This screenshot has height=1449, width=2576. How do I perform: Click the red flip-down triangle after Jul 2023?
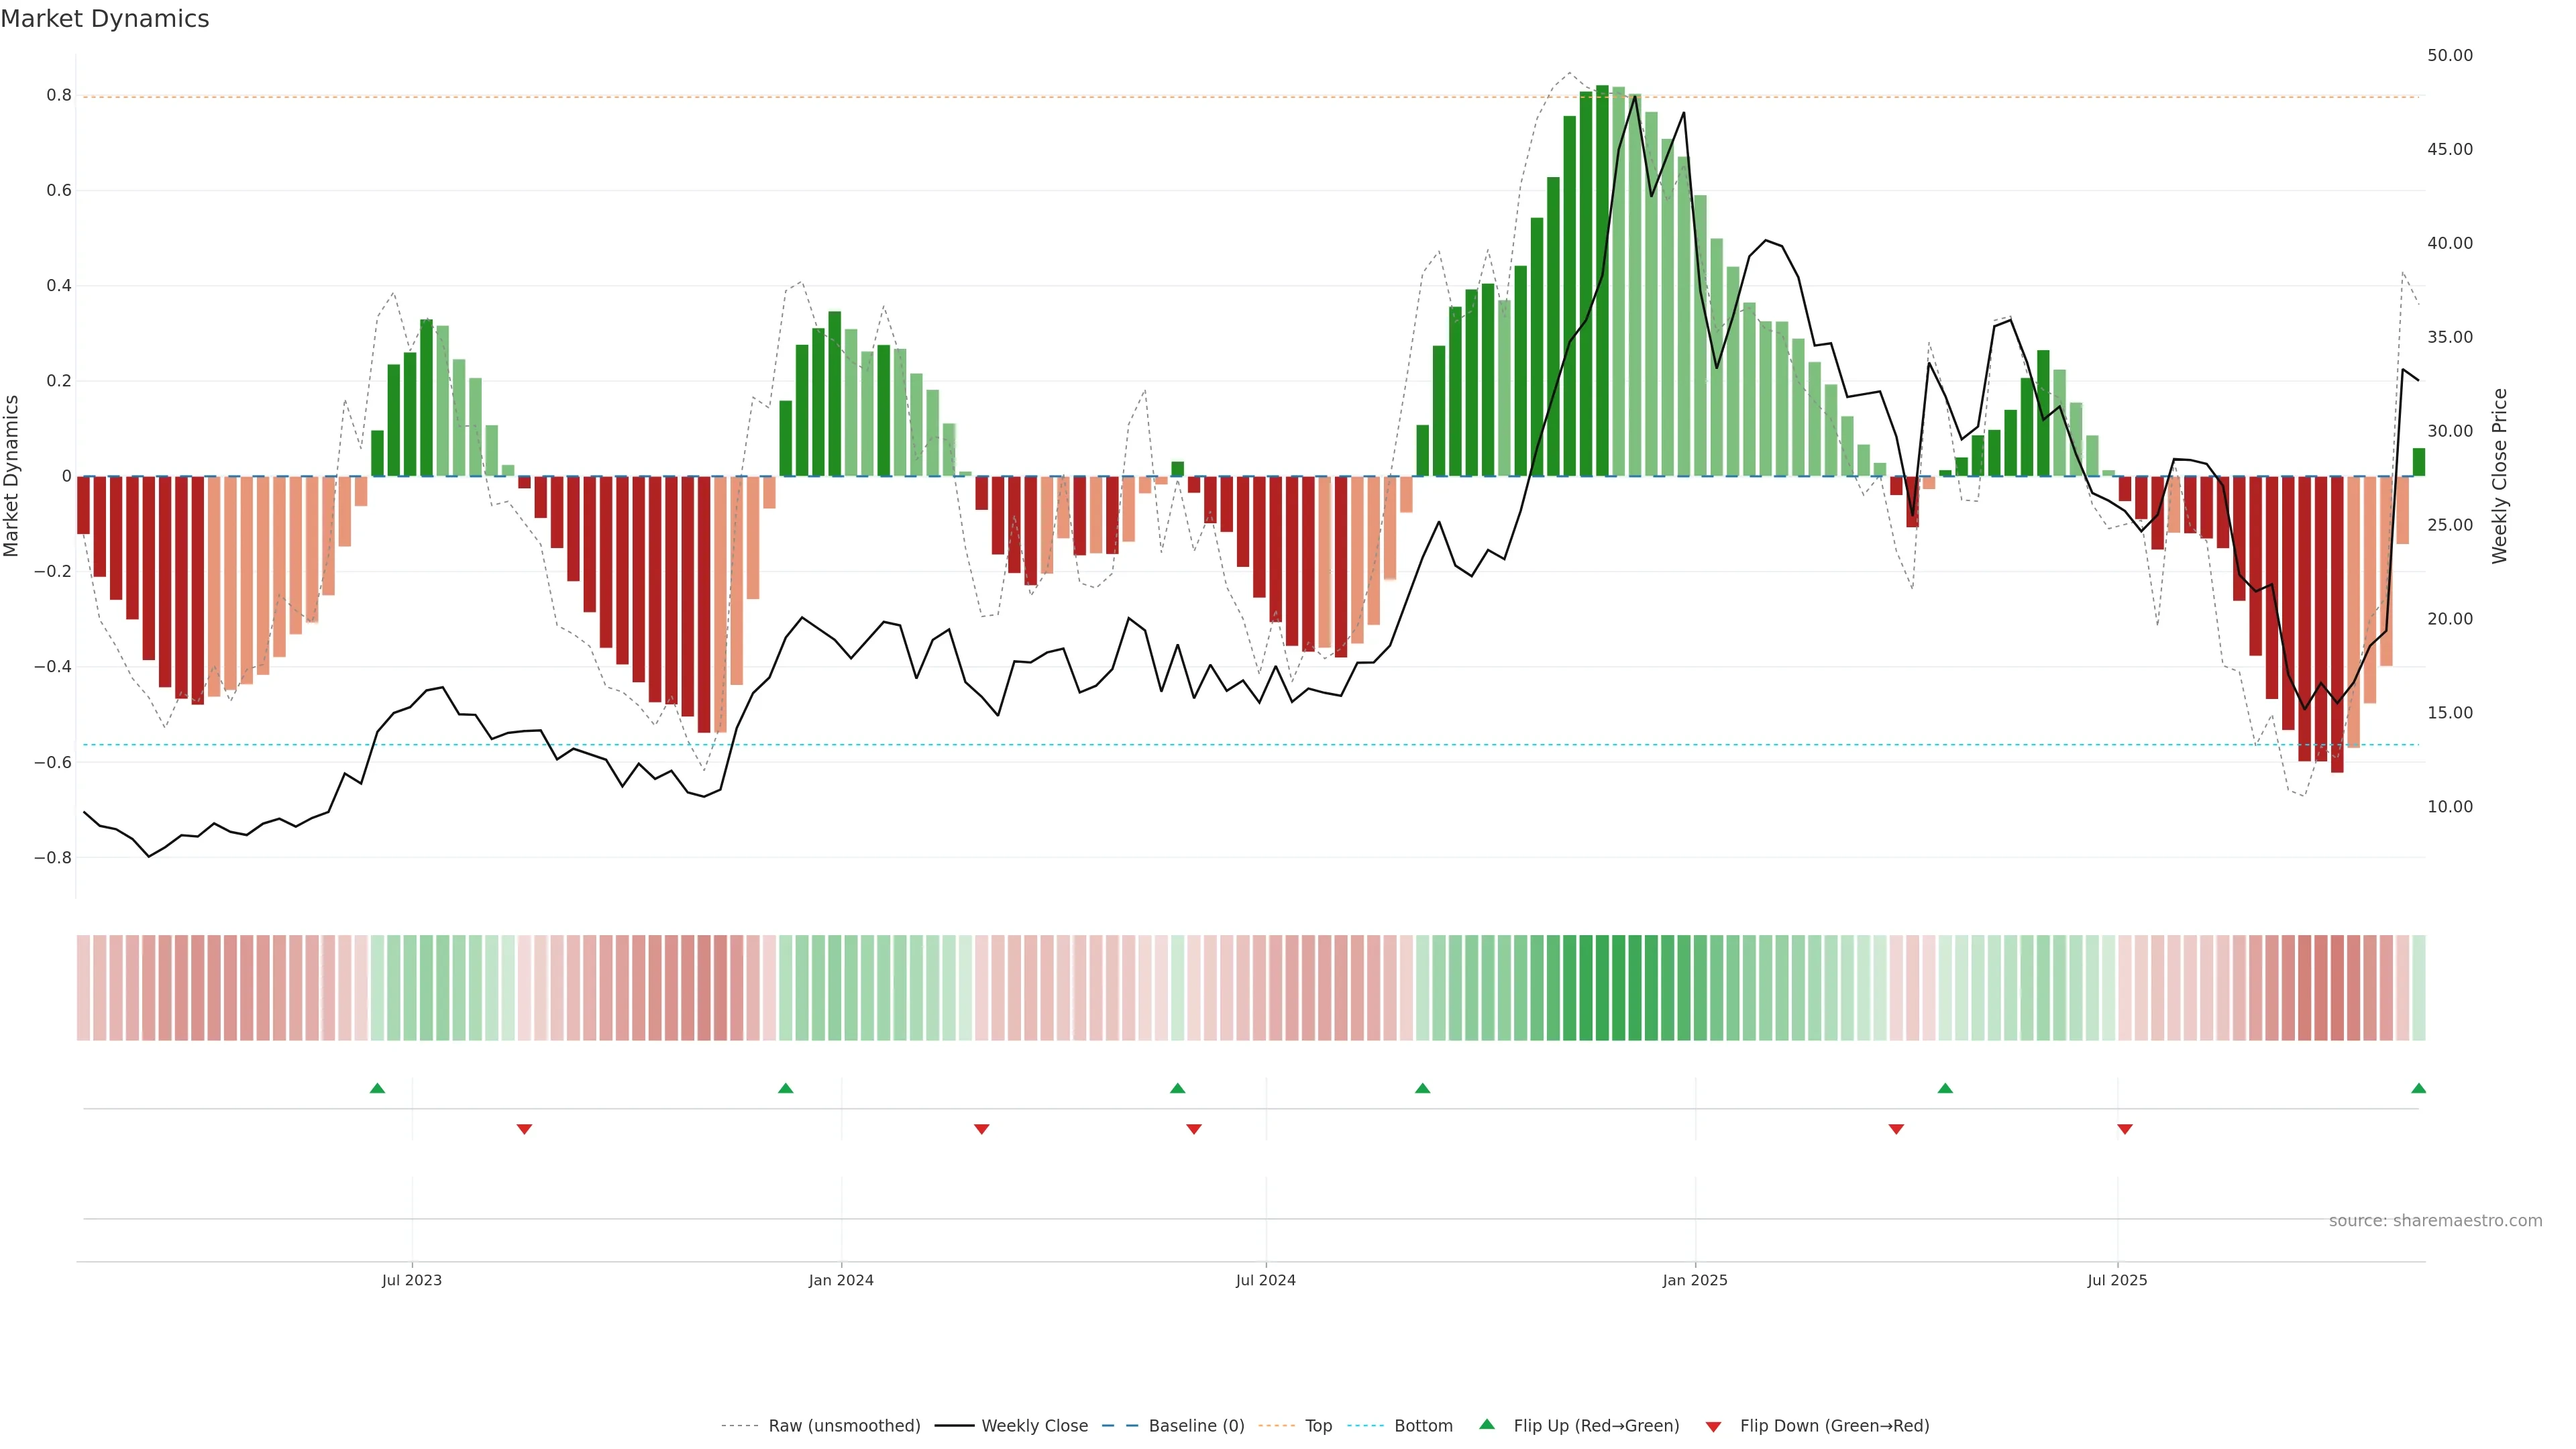(524, 1129)
